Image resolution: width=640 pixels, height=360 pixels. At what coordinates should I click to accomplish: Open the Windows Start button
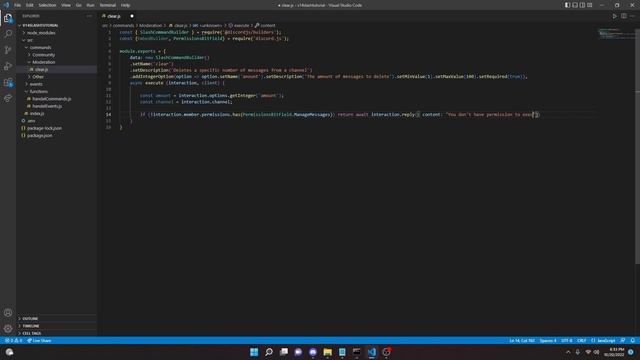[254, 352]
